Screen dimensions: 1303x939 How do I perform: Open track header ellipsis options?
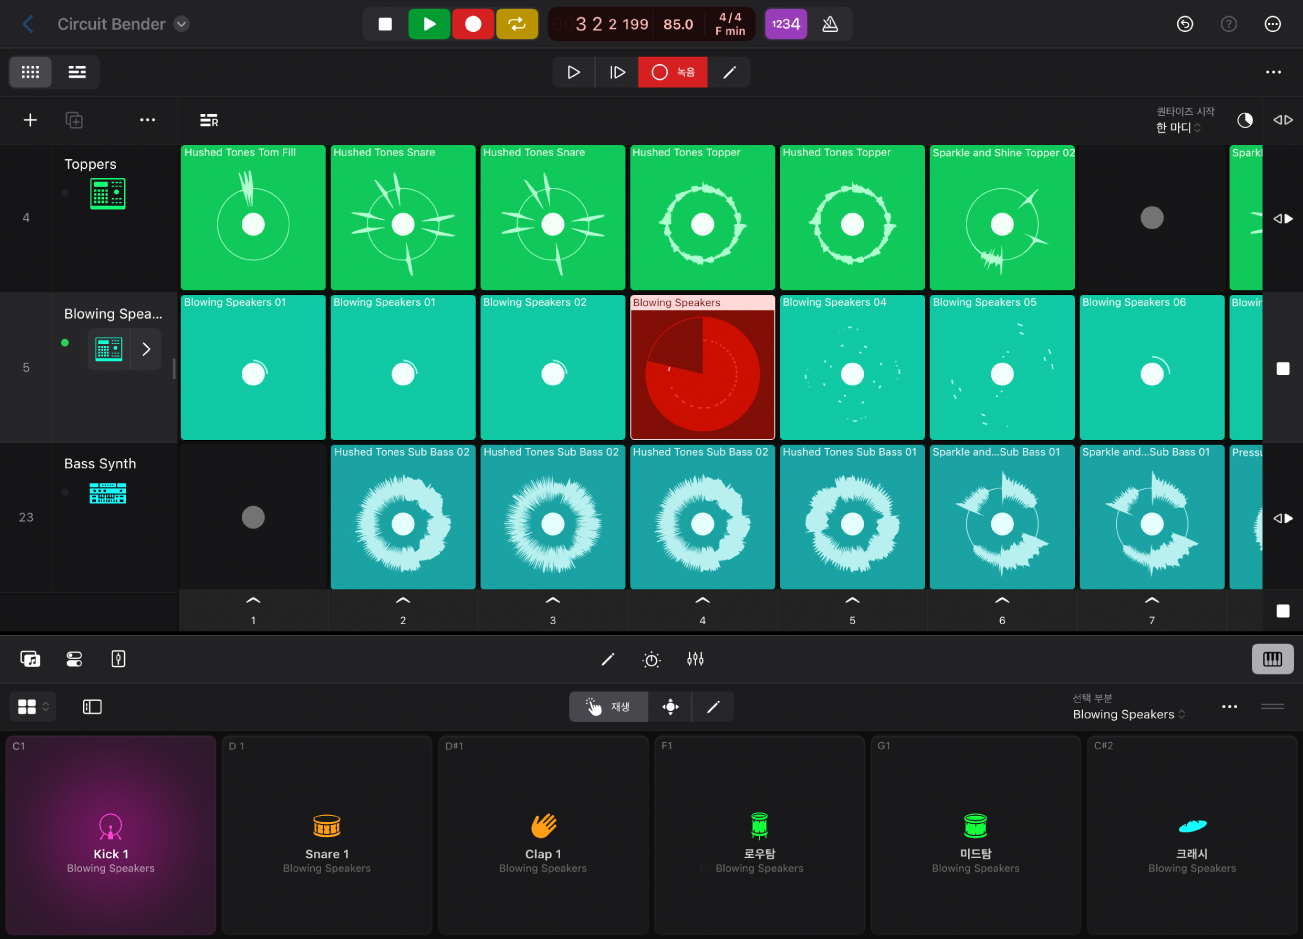(148, 120)
